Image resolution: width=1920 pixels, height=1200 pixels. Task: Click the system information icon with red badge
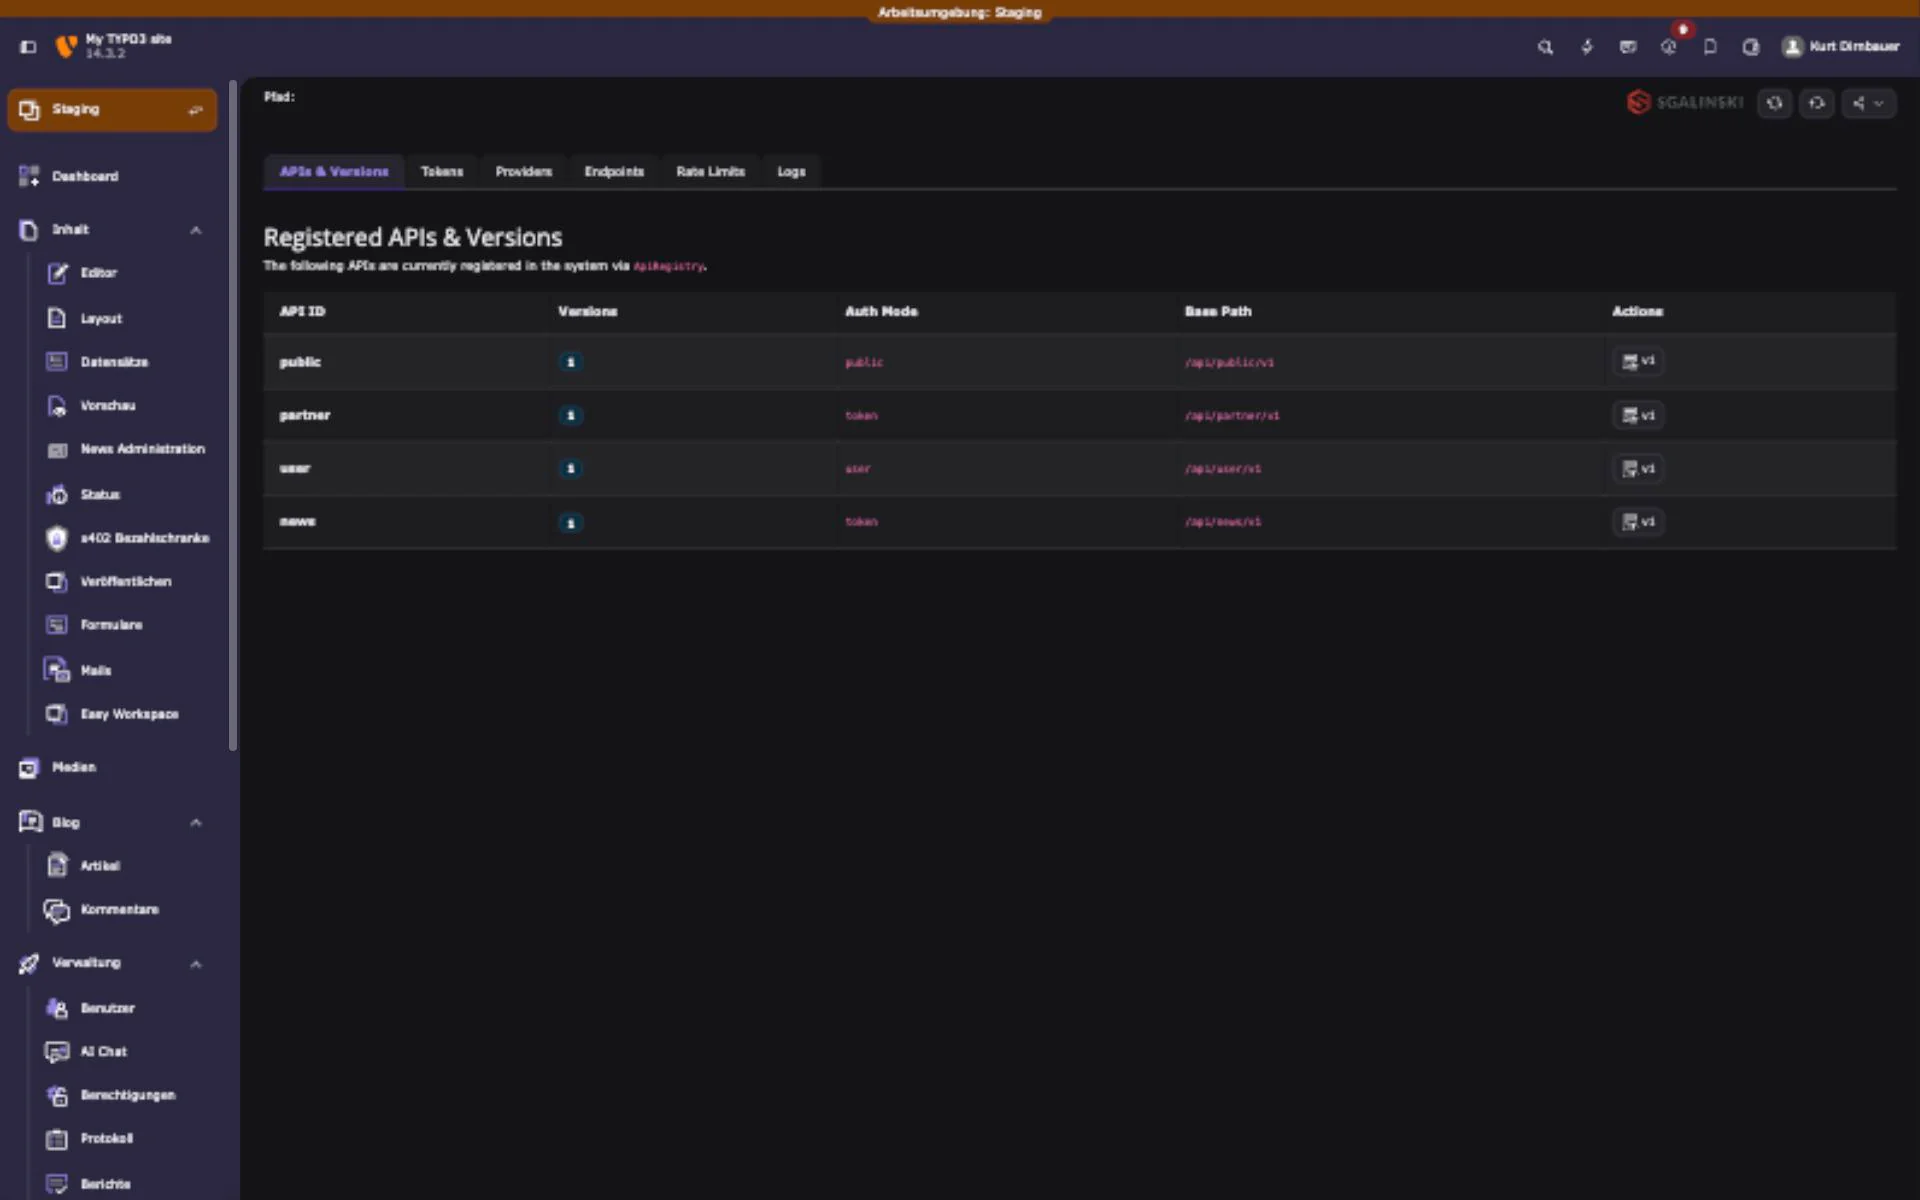[x=1669, y=46]
